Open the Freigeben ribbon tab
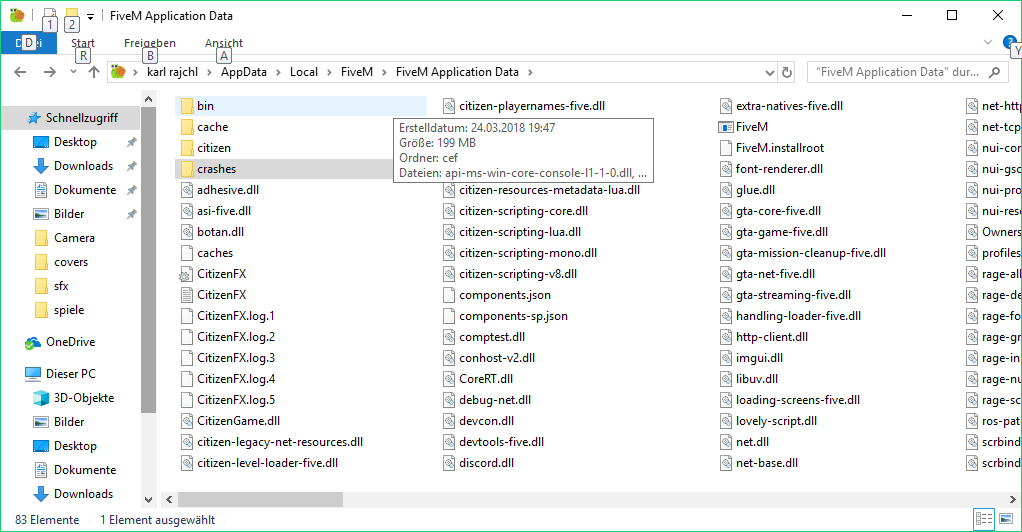The height and width of the screenshot is (532, 1022). point(150,43)
